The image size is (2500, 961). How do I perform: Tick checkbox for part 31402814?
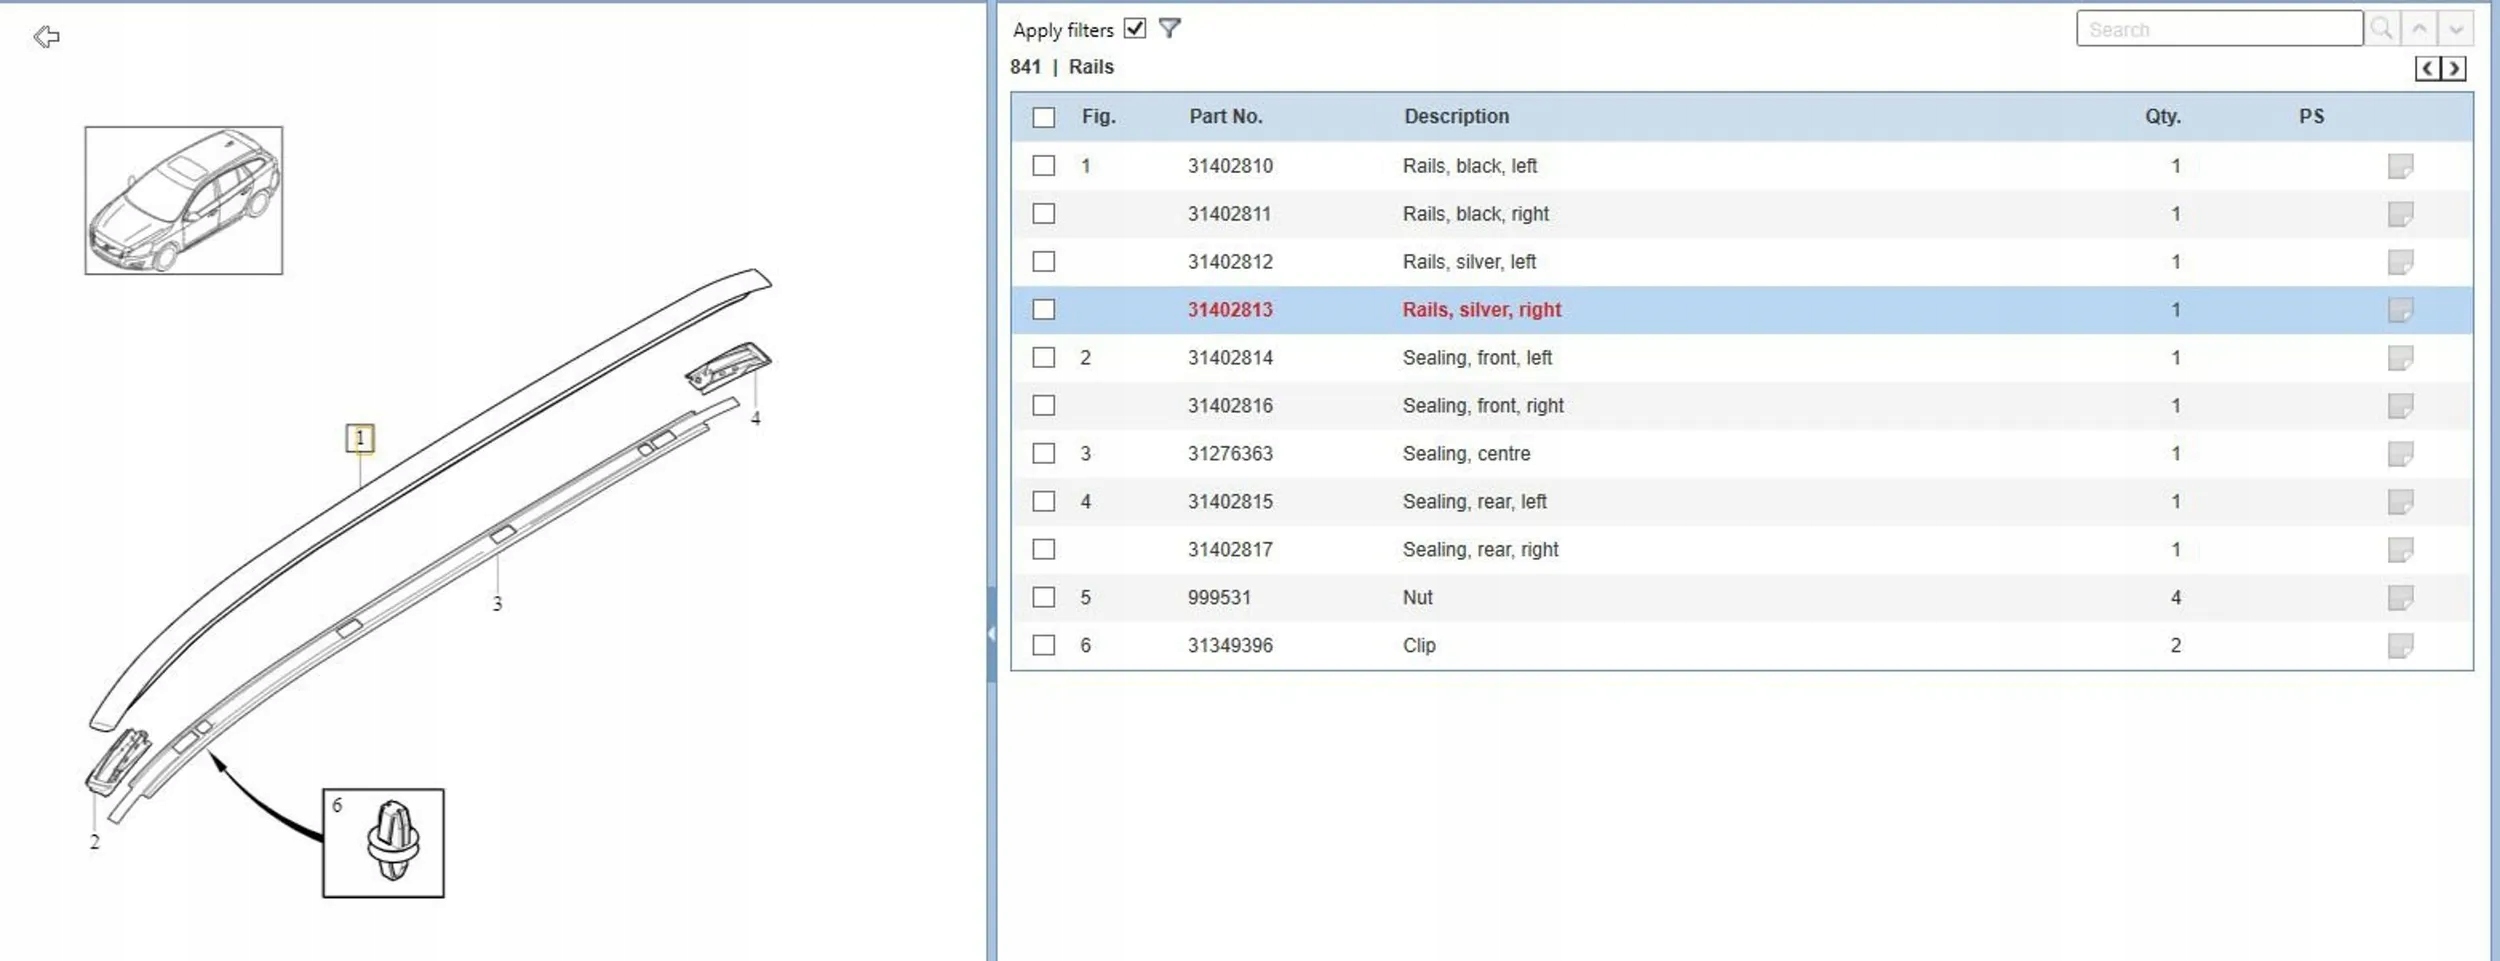coord(1043,357)
